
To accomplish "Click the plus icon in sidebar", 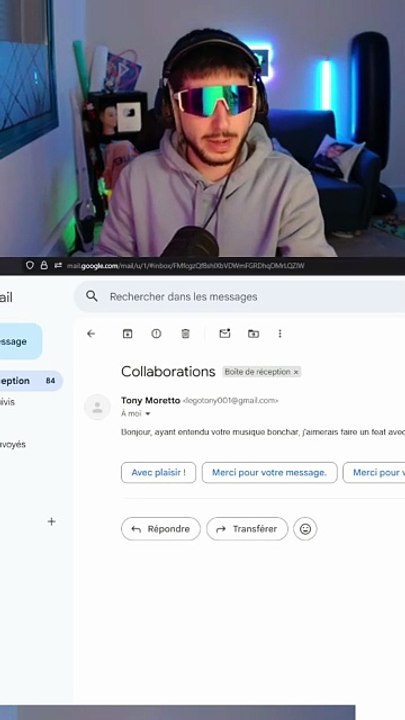I will [51, 522].
